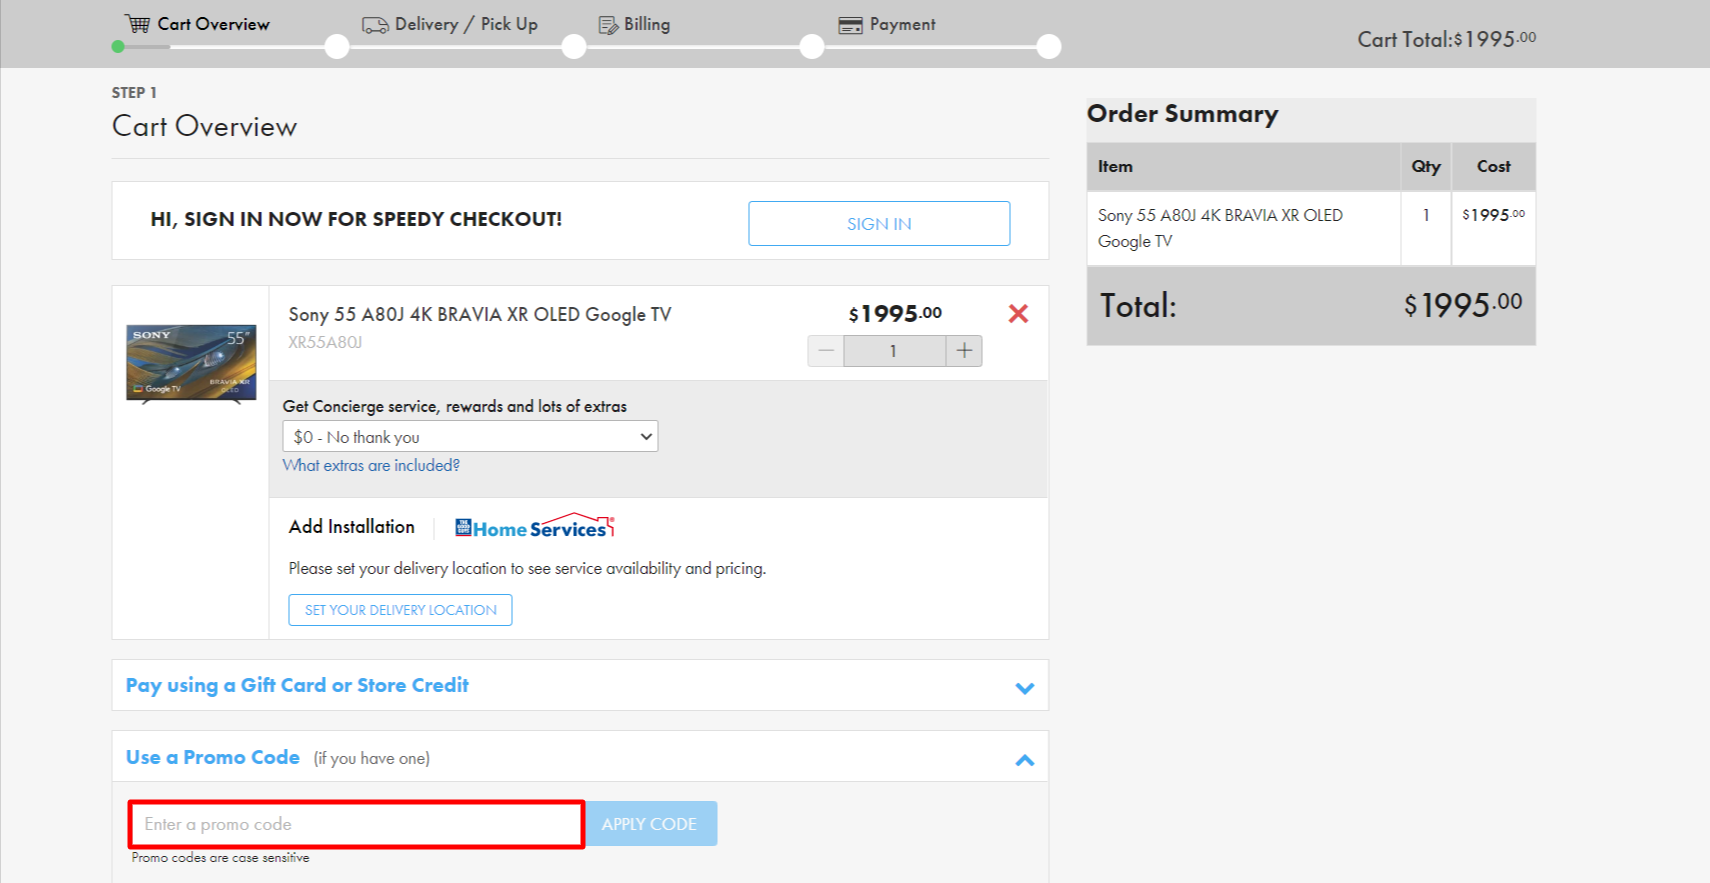This screenshot has height=883, width=1710.
Task: Click the Apply Code button
Action: click(x=650, y=824)
